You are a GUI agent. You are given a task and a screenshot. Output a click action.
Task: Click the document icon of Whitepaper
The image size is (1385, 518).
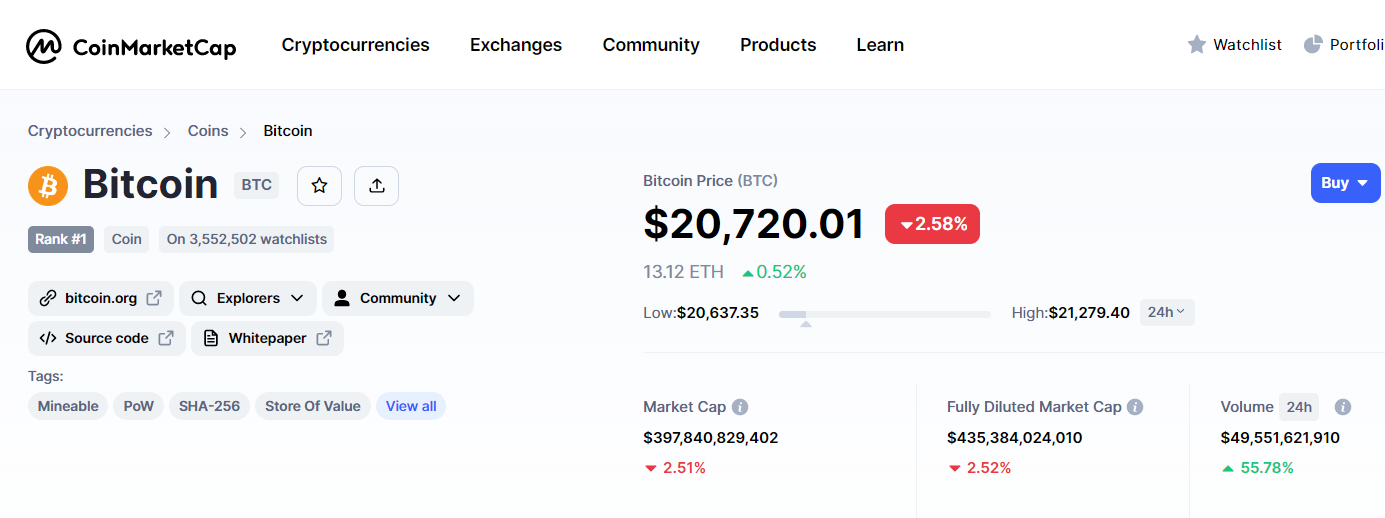pyautogui.click(x=210, y=338)
